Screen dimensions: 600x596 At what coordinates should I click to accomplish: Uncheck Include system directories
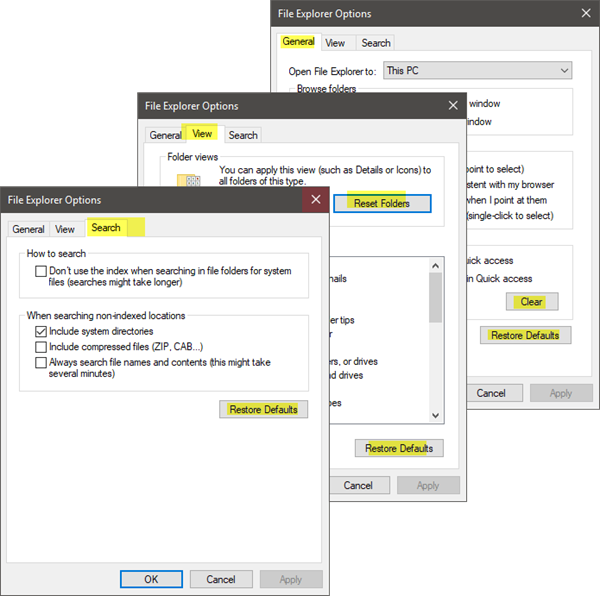point(41,331)
